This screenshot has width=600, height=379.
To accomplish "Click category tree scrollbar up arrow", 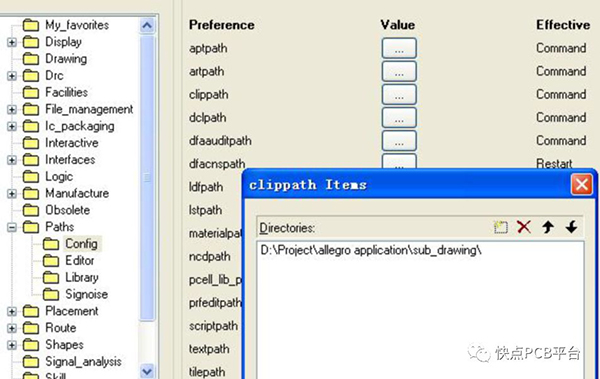I will pyautogui.click(x=147, y=26).
